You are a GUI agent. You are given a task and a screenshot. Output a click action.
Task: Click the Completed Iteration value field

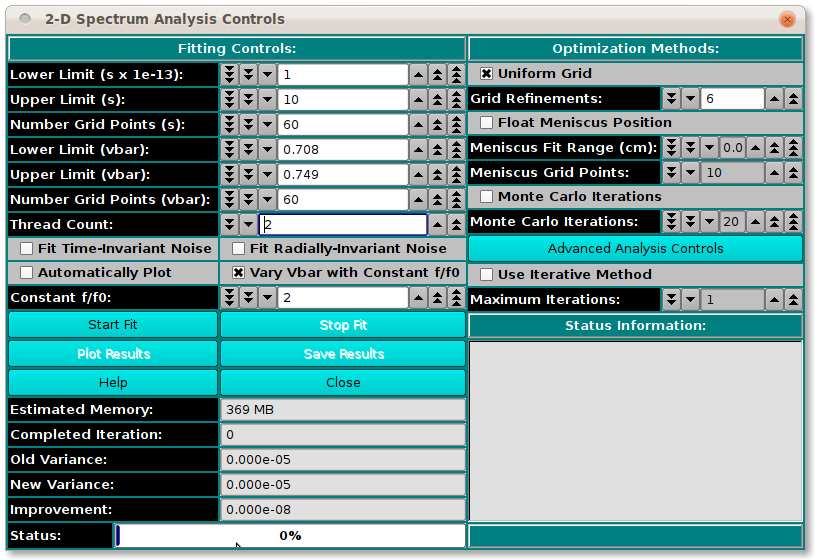click(x=343, y=435)
